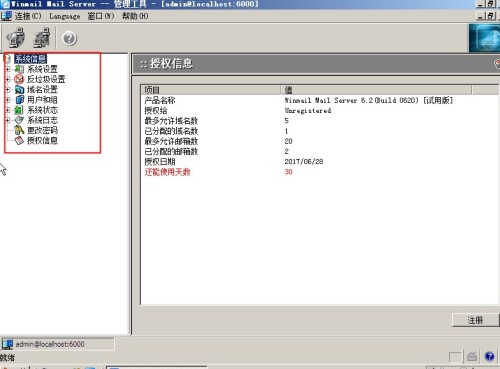Click the 系统信息 root node icon
The image size is (500, 369).
point(8,59)
